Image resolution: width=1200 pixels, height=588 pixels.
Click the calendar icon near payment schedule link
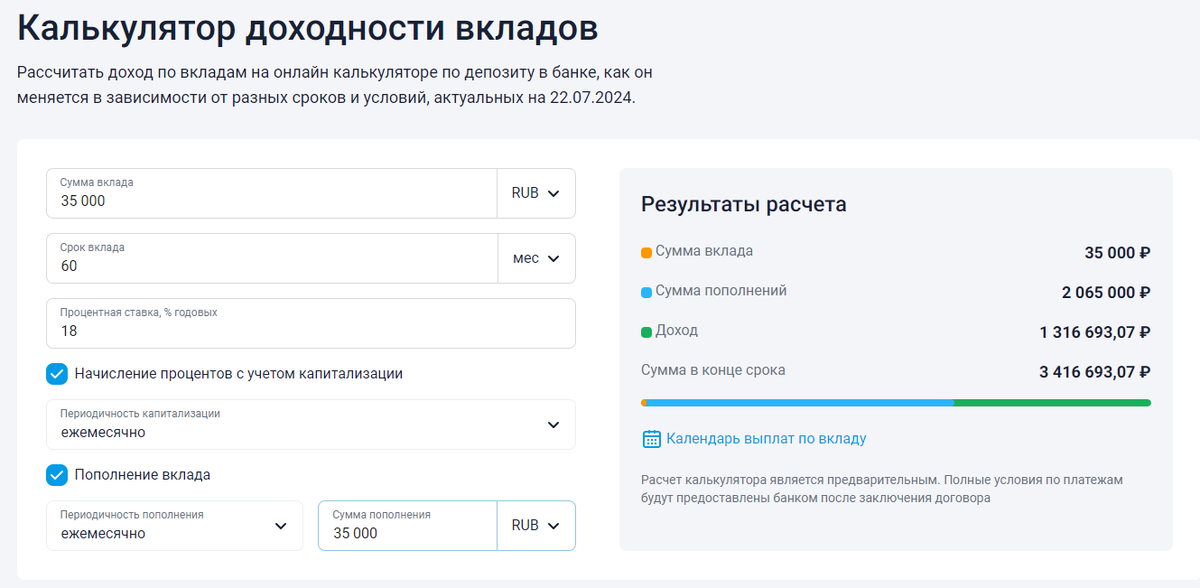(650, 439)
